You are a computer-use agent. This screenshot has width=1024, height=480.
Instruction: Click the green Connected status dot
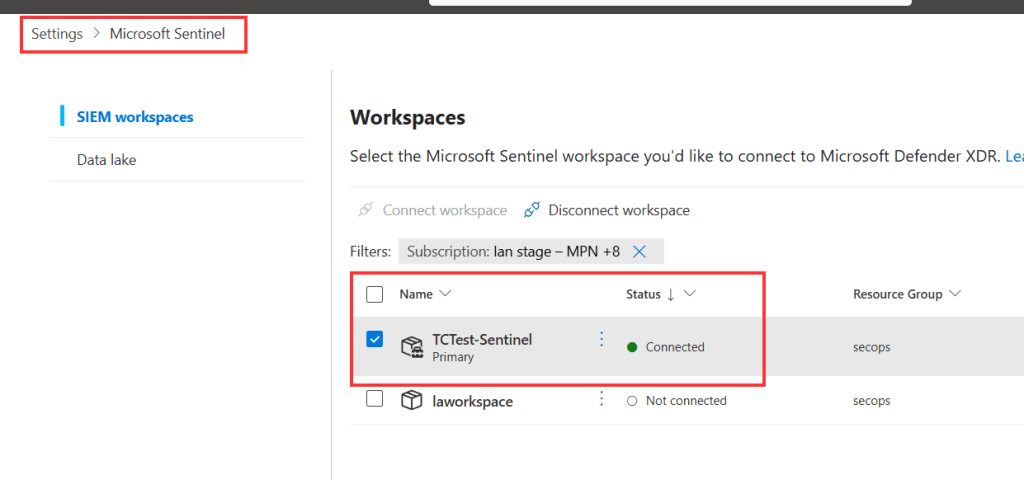point(631,347)
